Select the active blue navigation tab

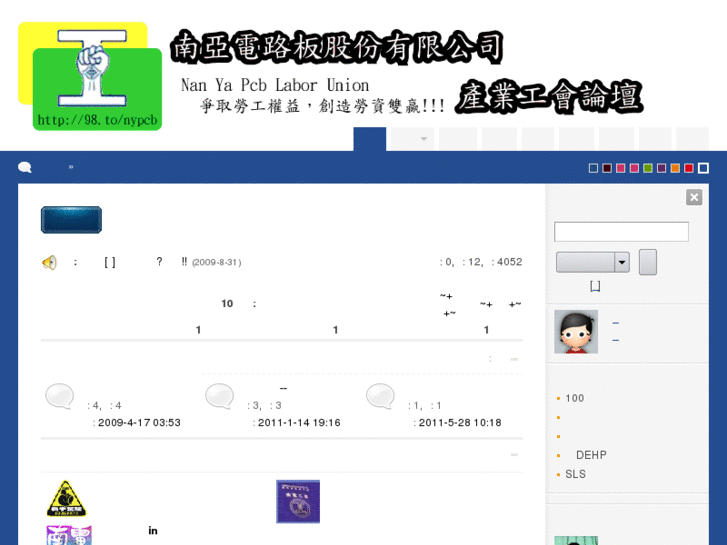370,139
